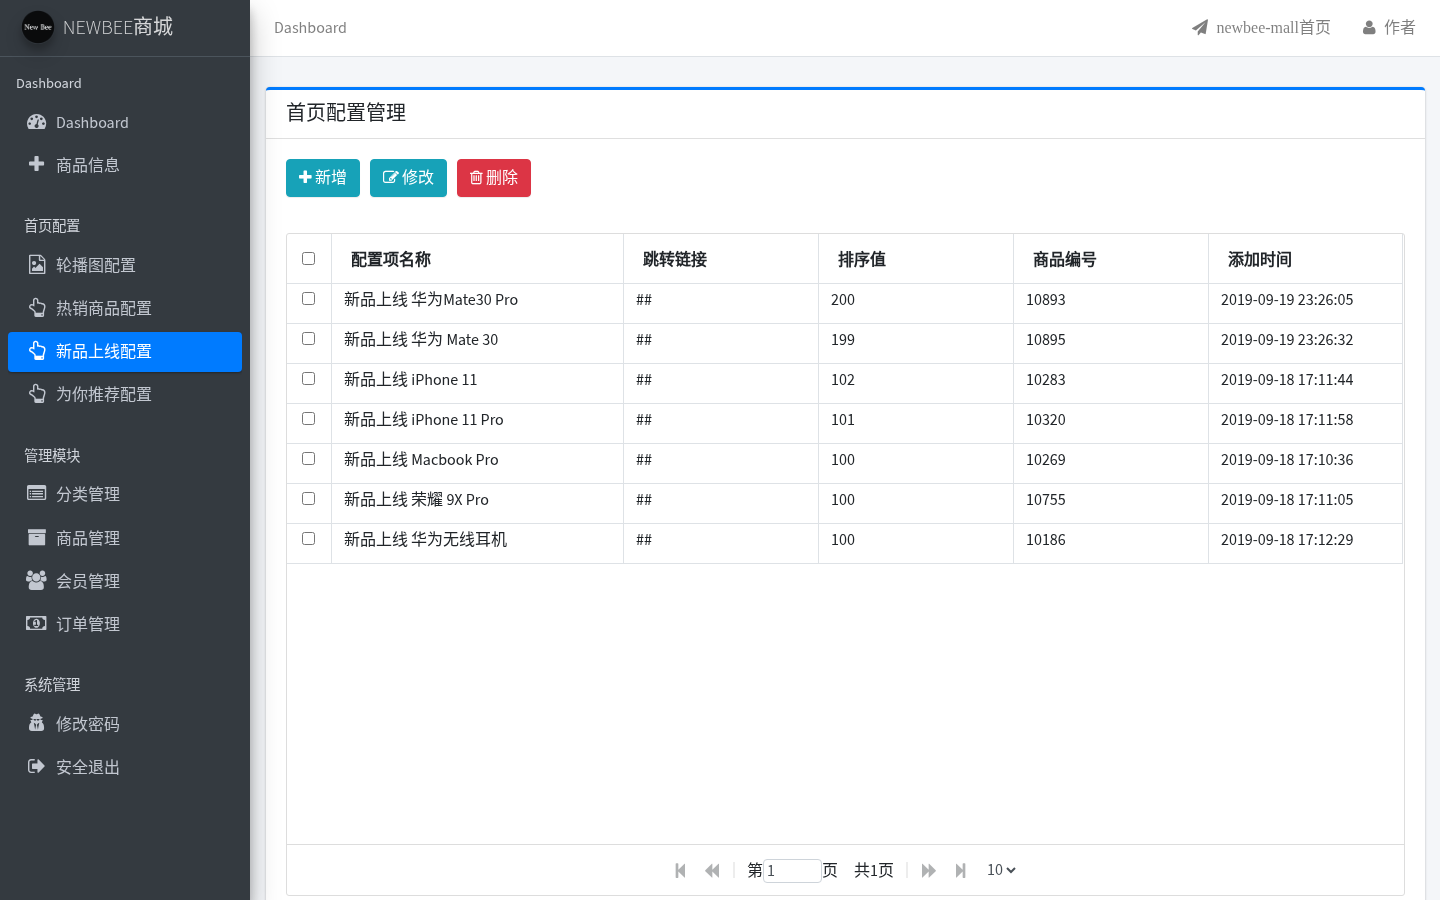Toggle the select-all checkbox in table header
The height and width of the screenshot is (900, 1440).
(x=308, y=259)
